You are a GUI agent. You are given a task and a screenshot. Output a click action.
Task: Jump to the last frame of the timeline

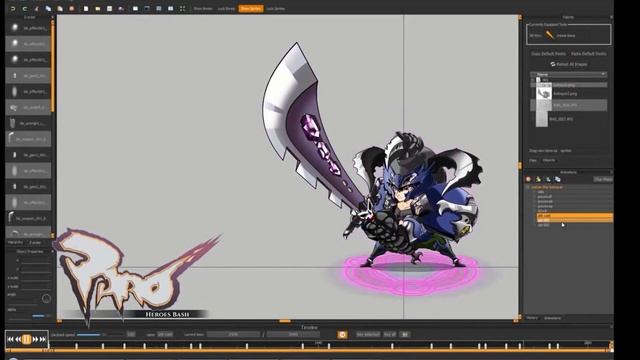click(x=43, y=339)
